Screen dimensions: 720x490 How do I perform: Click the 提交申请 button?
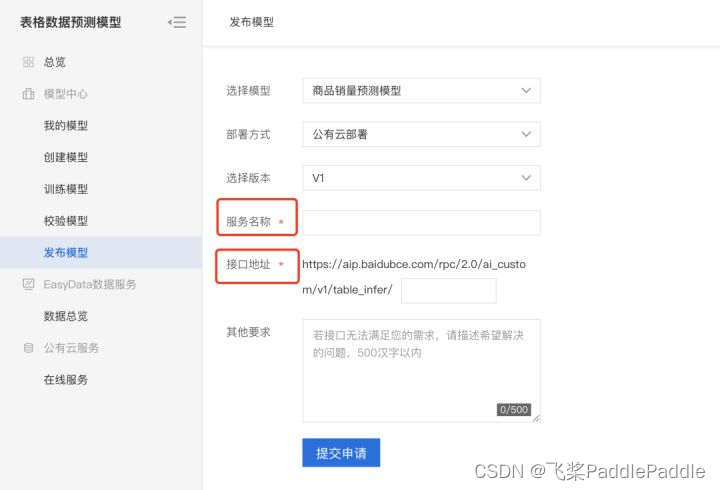click(341, 453)
